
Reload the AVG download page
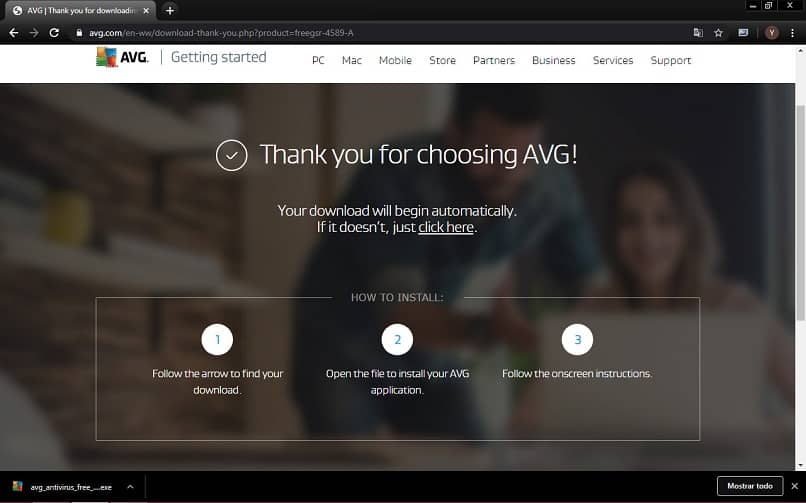(x=54, y=33)
